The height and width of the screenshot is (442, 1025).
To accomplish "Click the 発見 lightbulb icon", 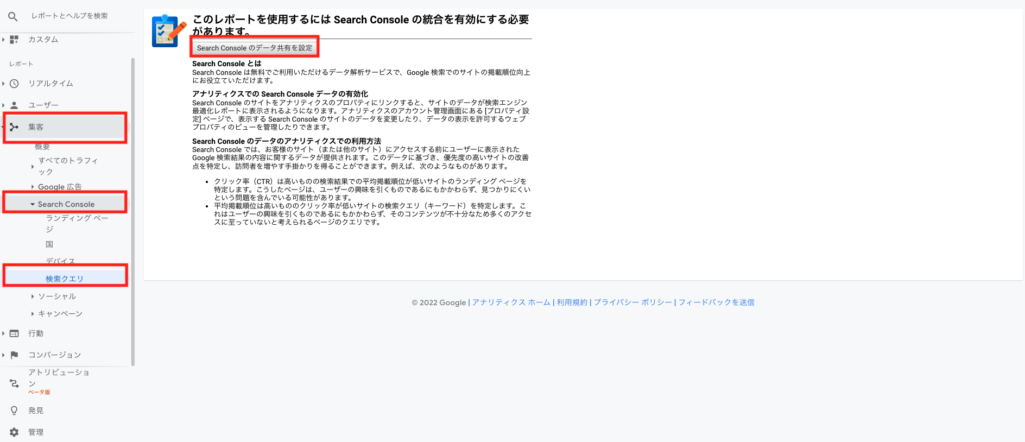I will [x=14, y=411].
